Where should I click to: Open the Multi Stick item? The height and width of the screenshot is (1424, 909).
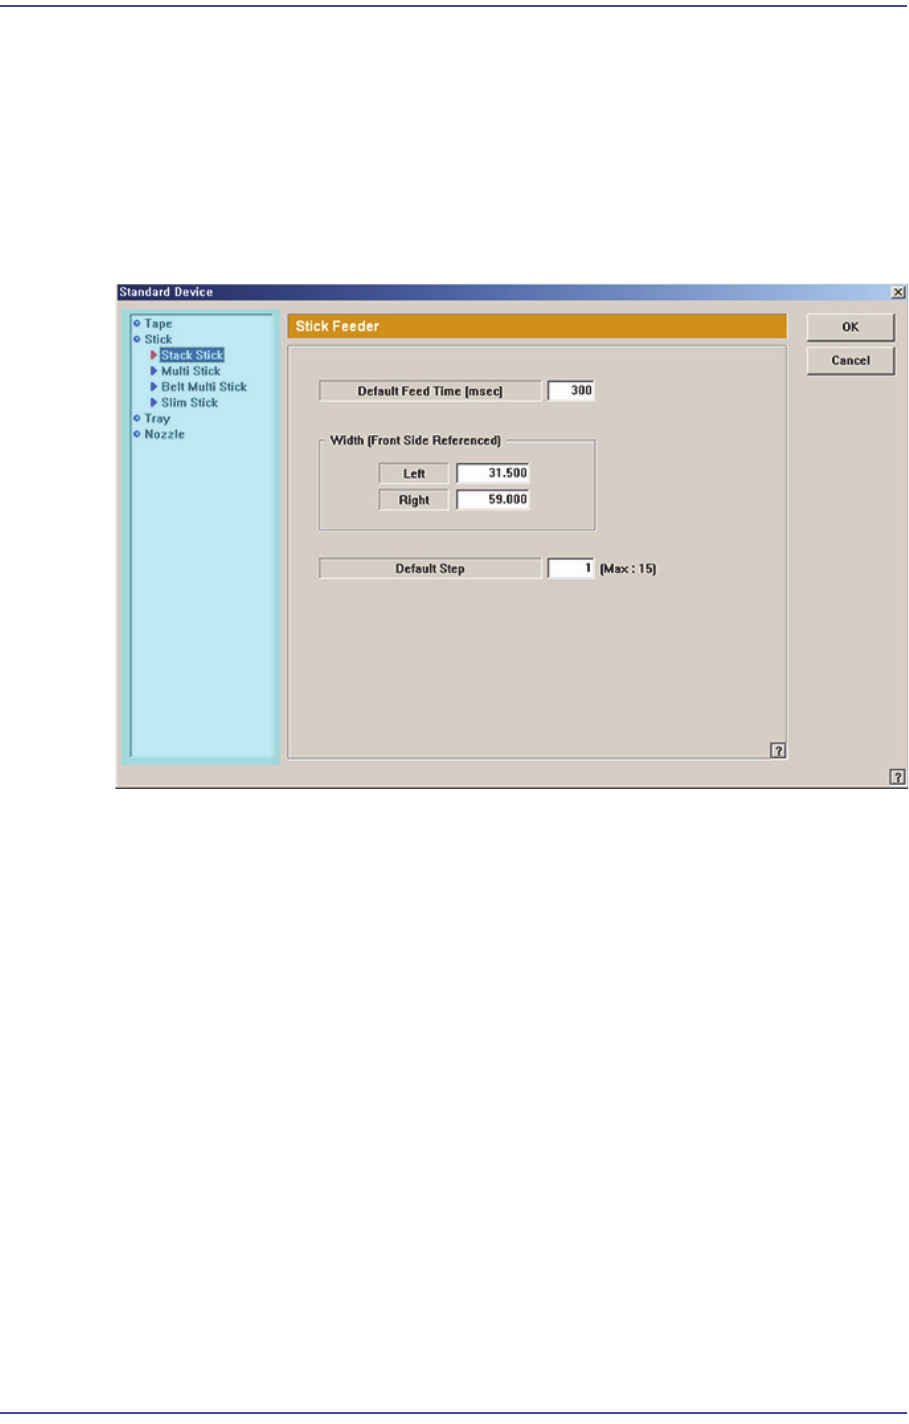[191, 371]
